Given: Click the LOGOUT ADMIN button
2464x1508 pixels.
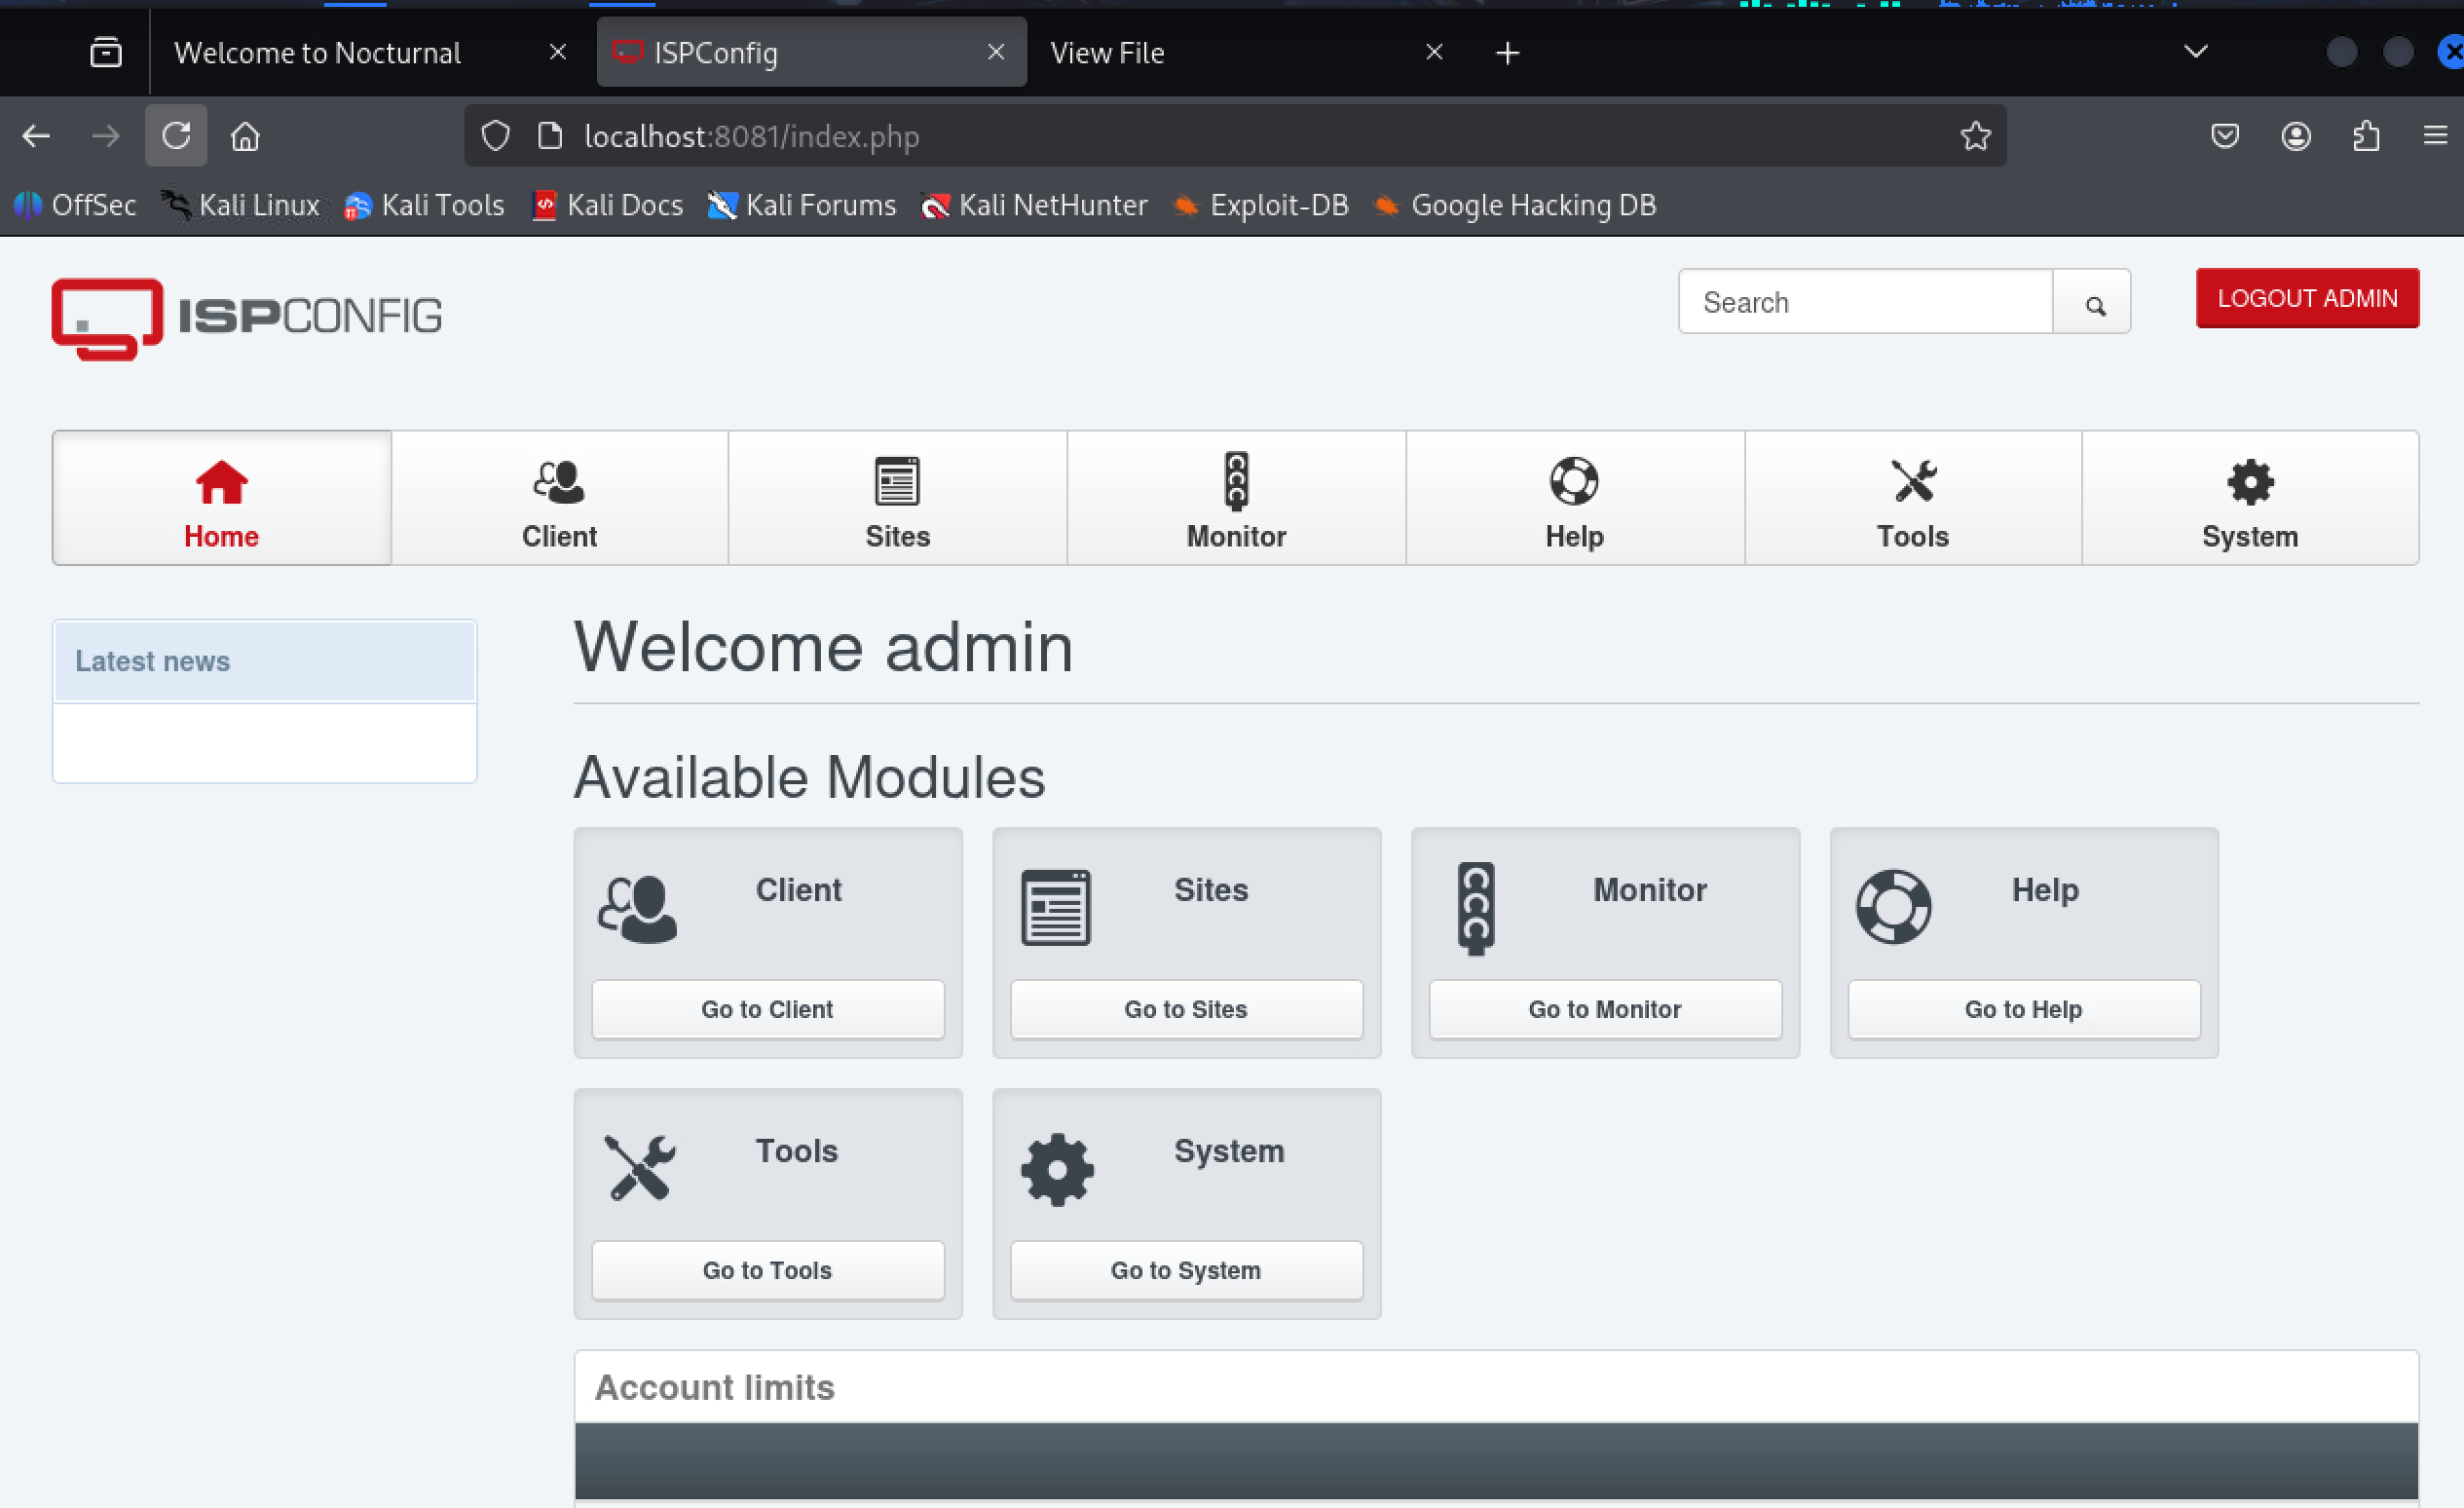Looking at the screenshot, I should point(2307,298).
